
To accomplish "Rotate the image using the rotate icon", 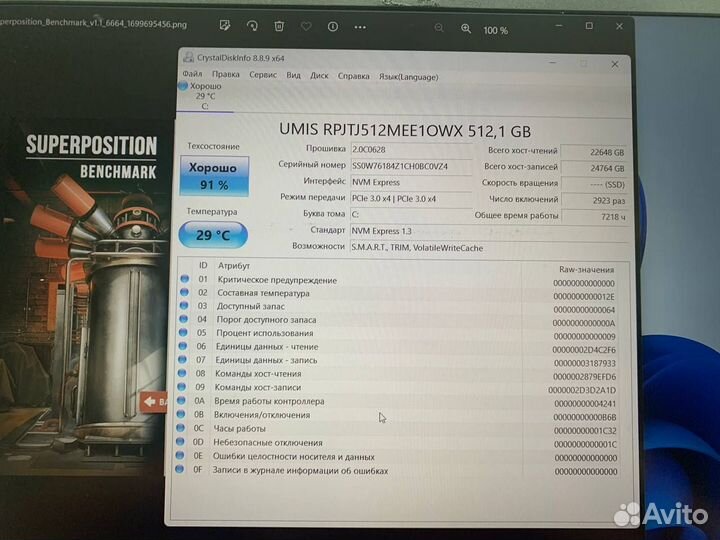I will (x=252, y=26).
